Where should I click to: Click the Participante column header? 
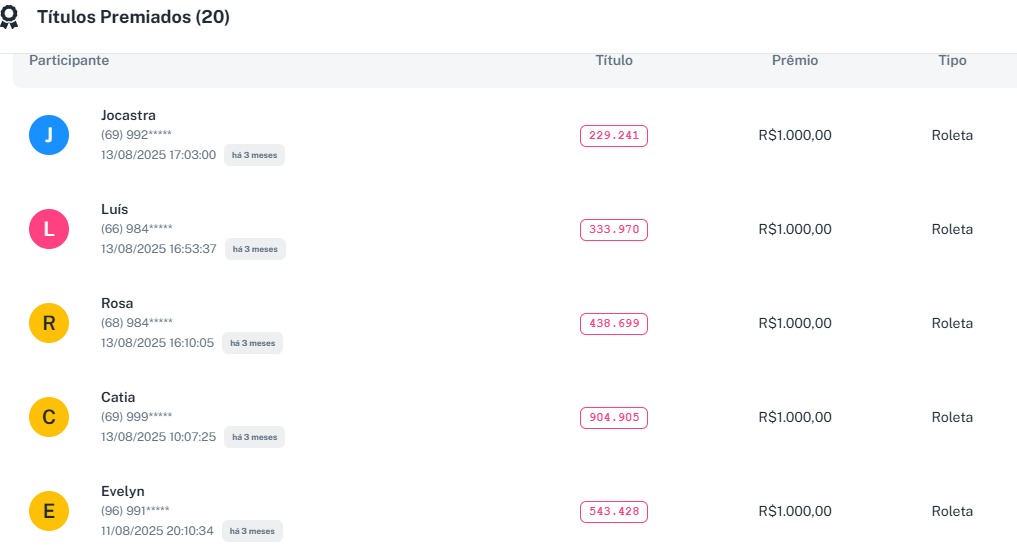69,61
